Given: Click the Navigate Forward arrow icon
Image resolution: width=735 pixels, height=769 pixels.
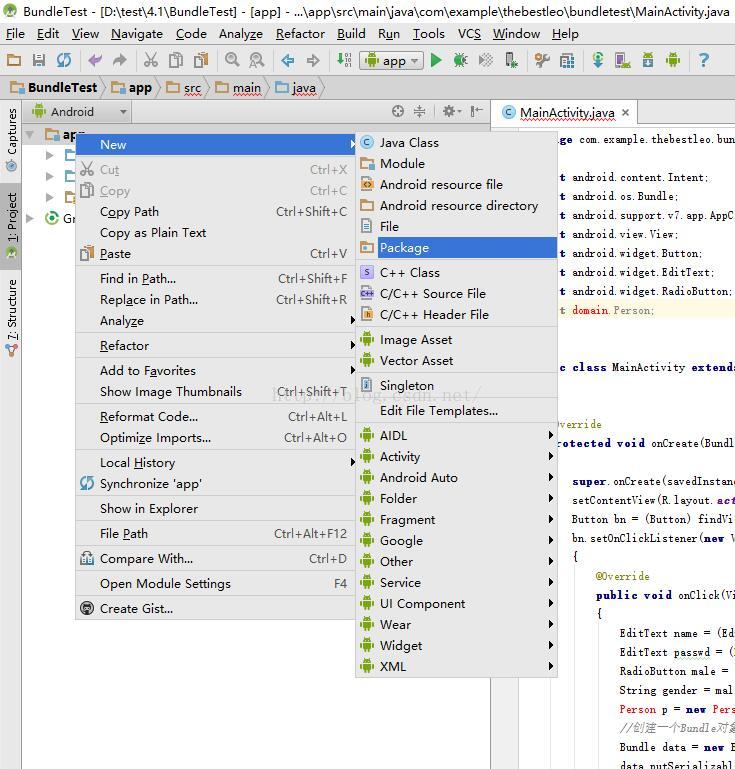Looking at the screenshot, I should click(313, 60).
